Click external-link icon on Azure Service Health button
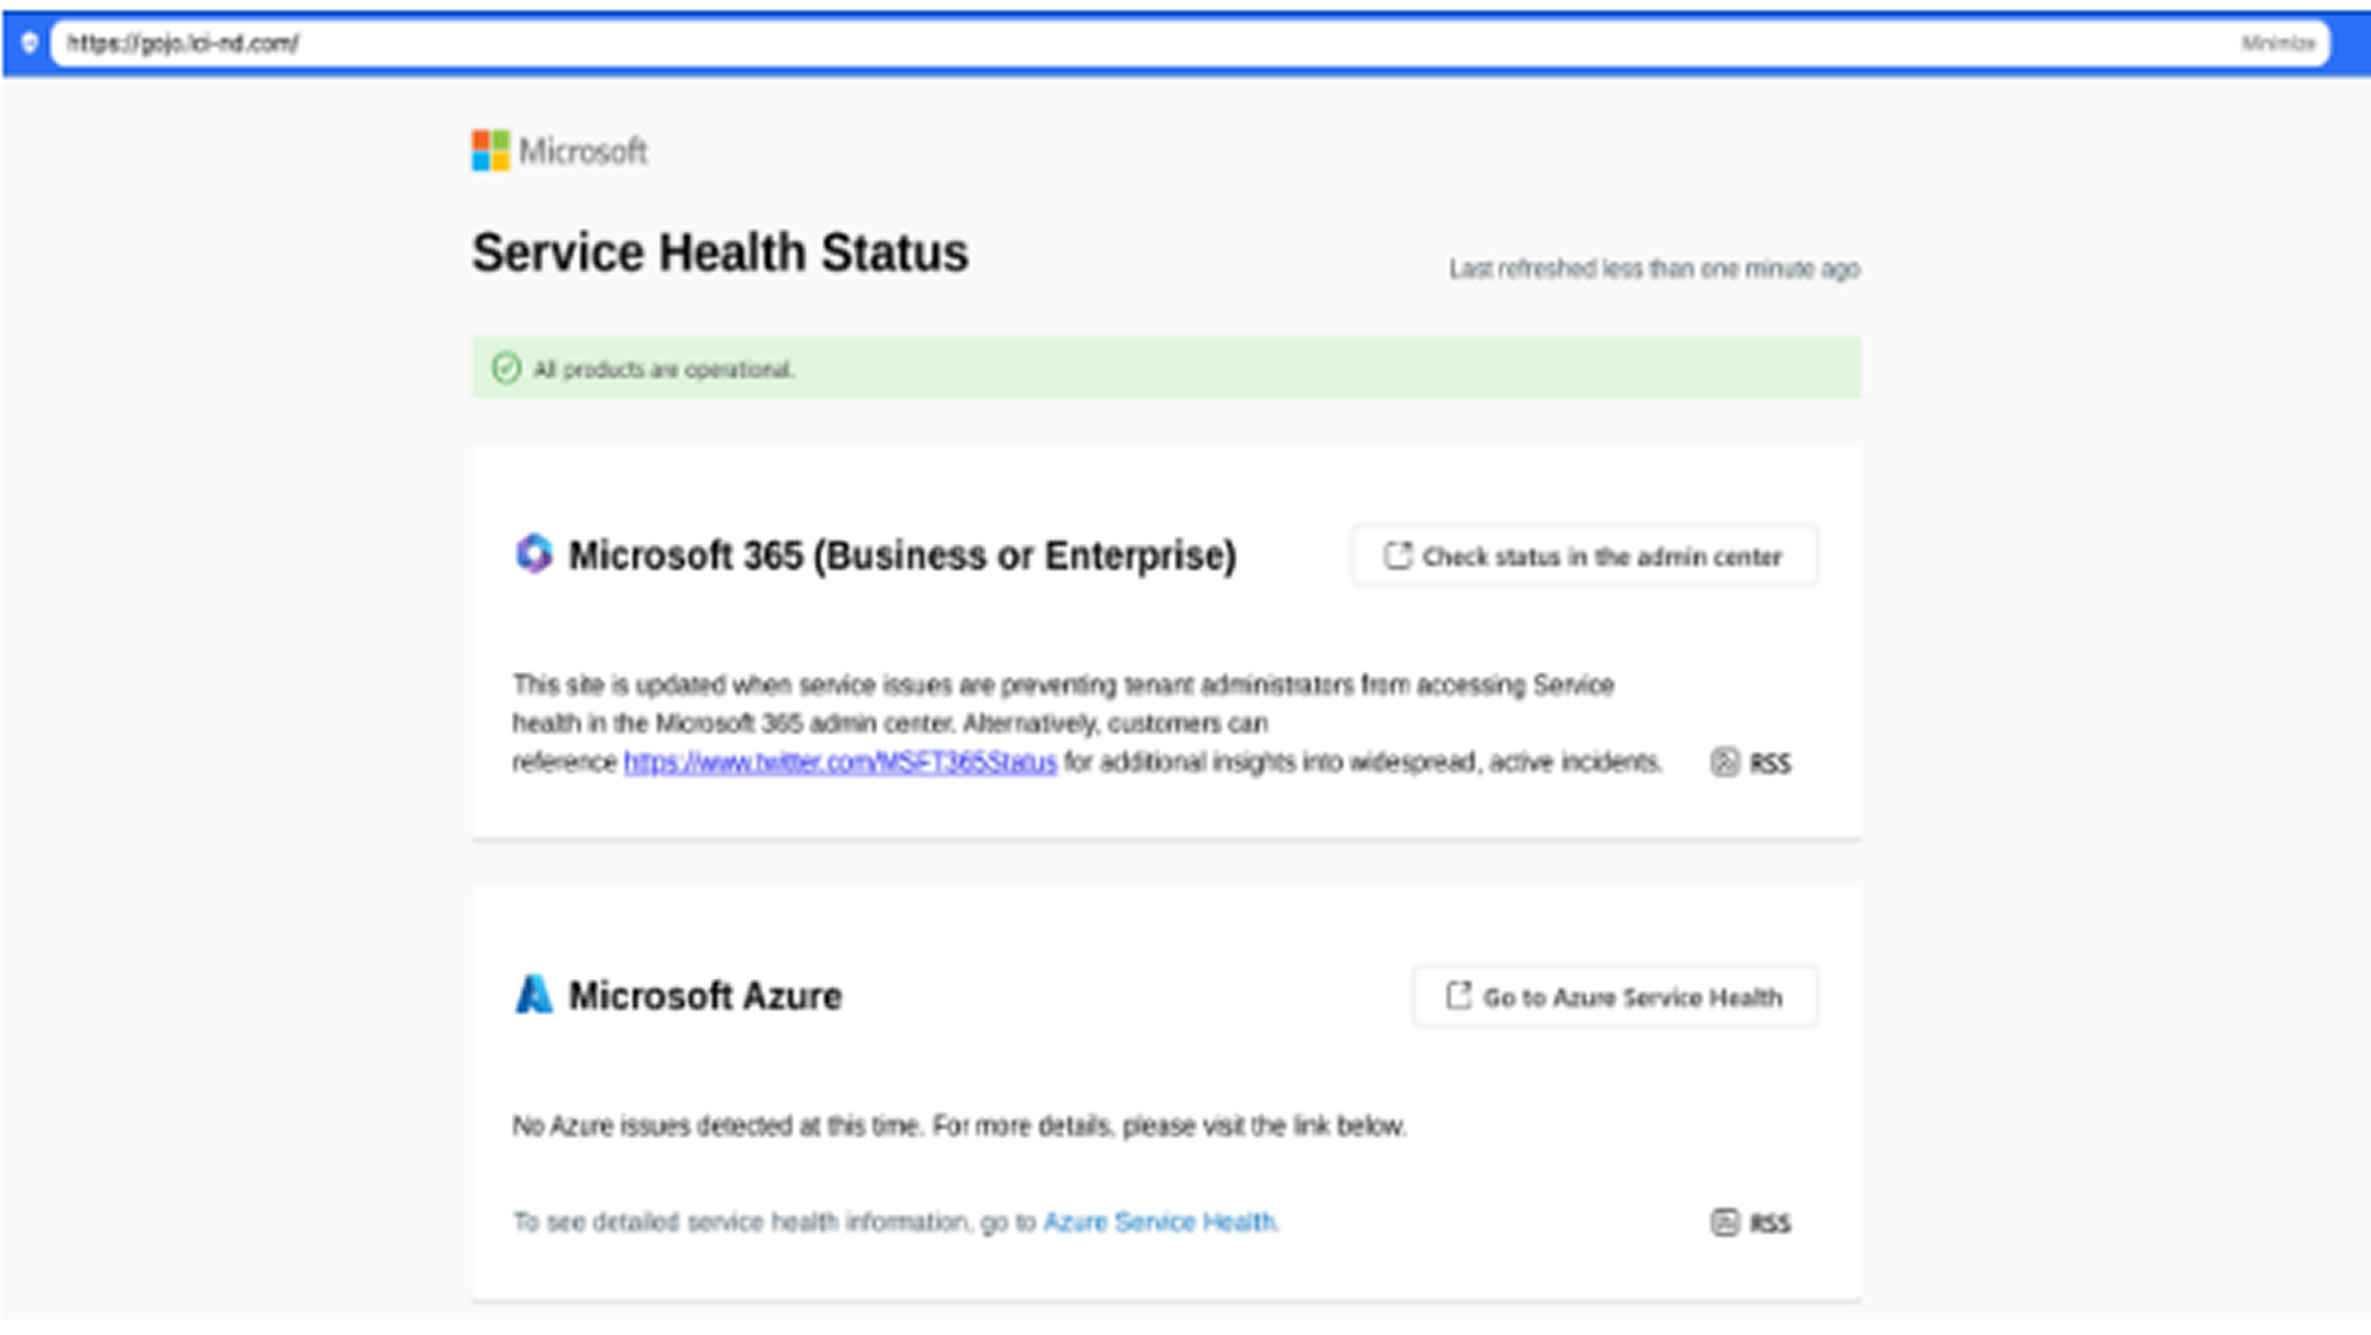 [x=1458, y=996]
